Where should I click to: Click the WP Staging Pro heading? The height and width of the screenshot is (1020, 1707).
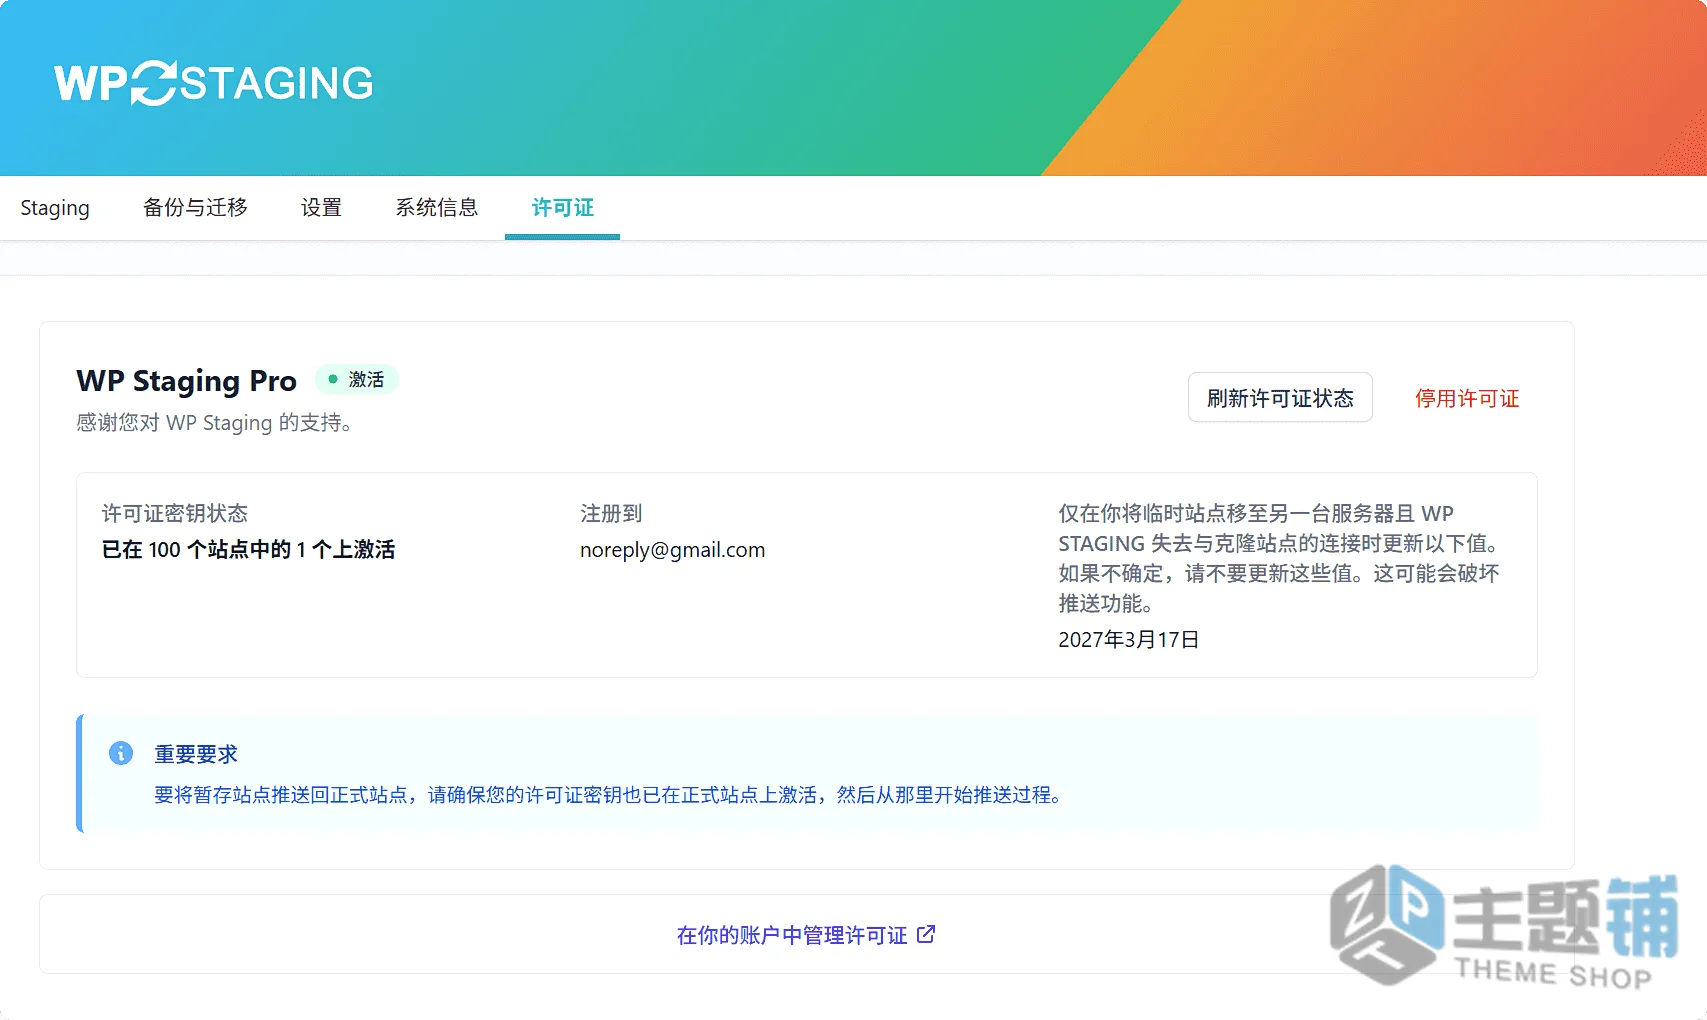point(186,381)
